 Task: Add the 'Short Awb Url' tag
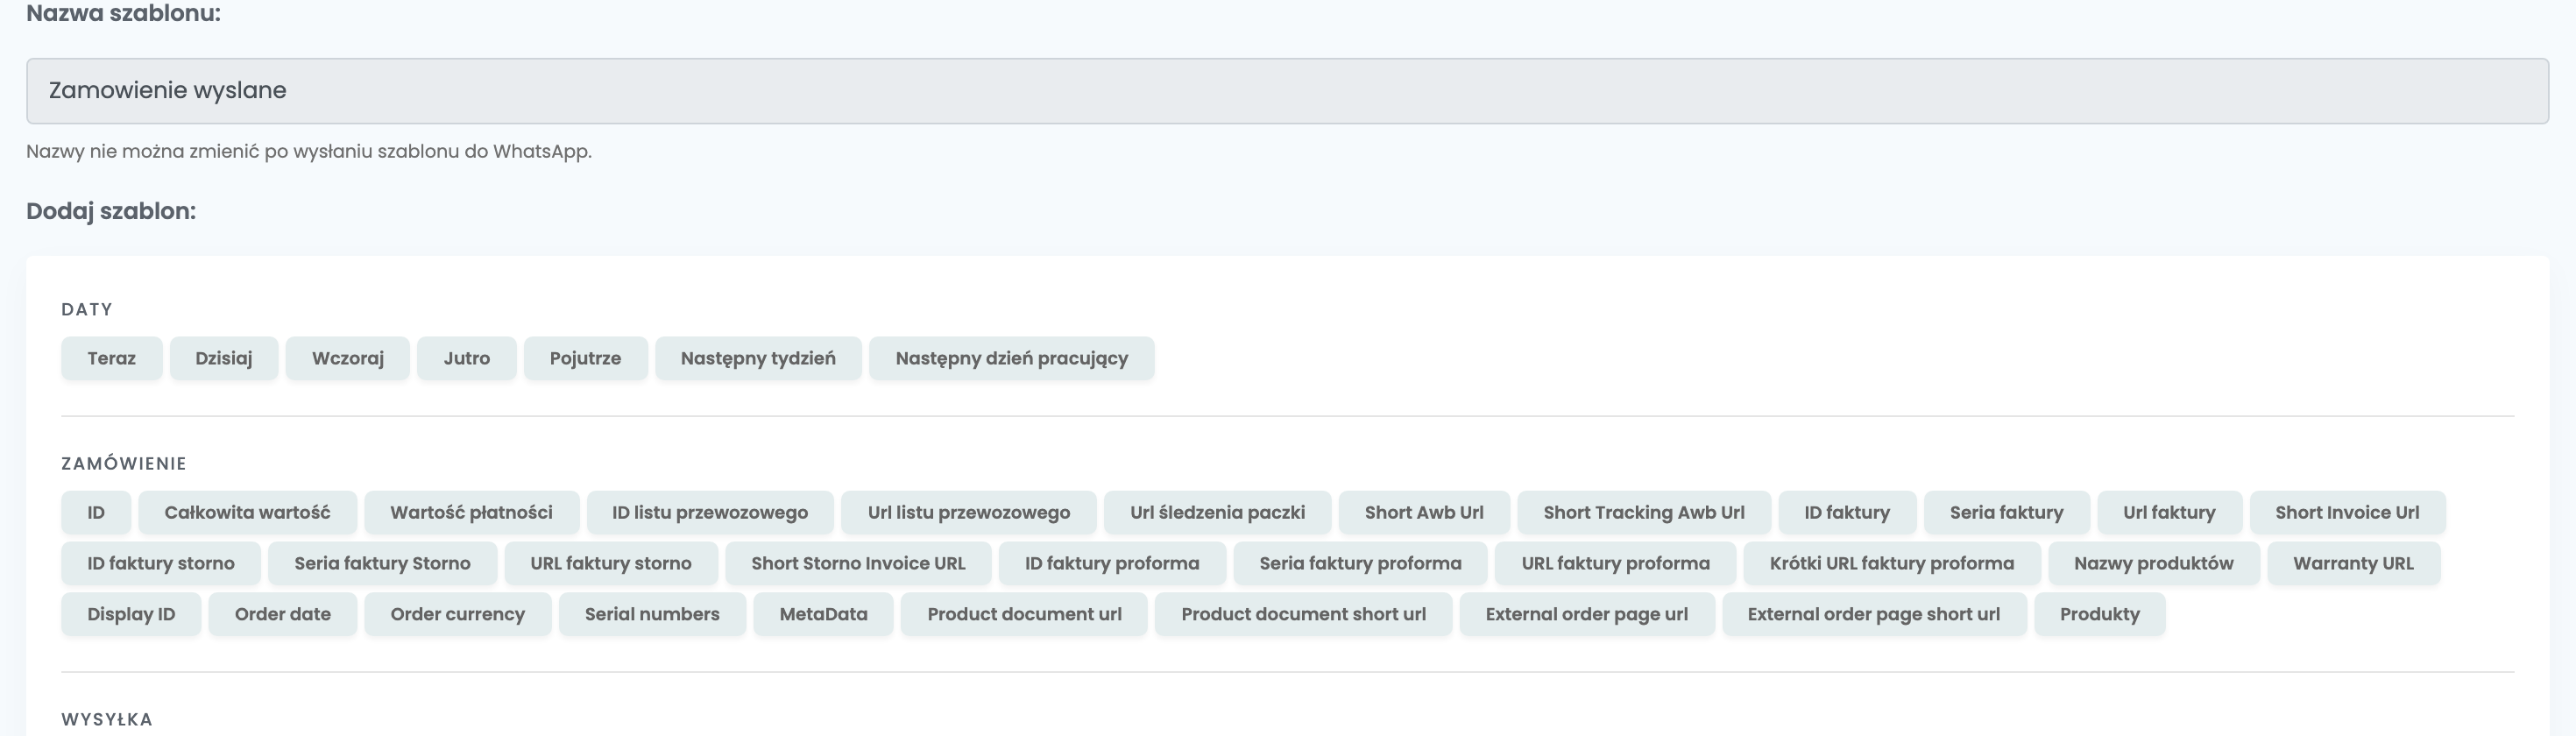[1425, 512]
